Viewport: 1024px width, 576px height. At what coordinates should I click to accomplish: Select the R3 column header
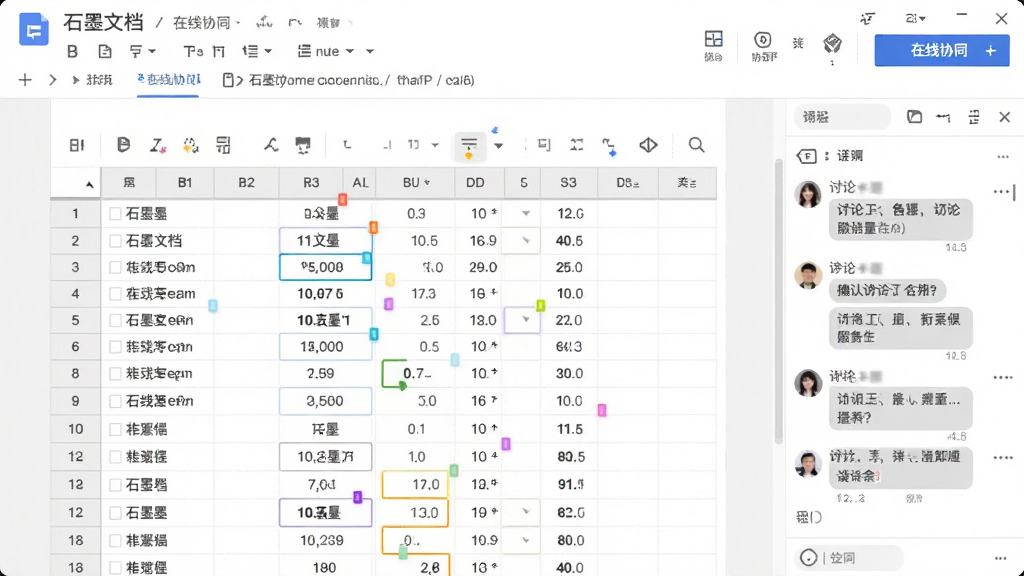click(311, 183)
